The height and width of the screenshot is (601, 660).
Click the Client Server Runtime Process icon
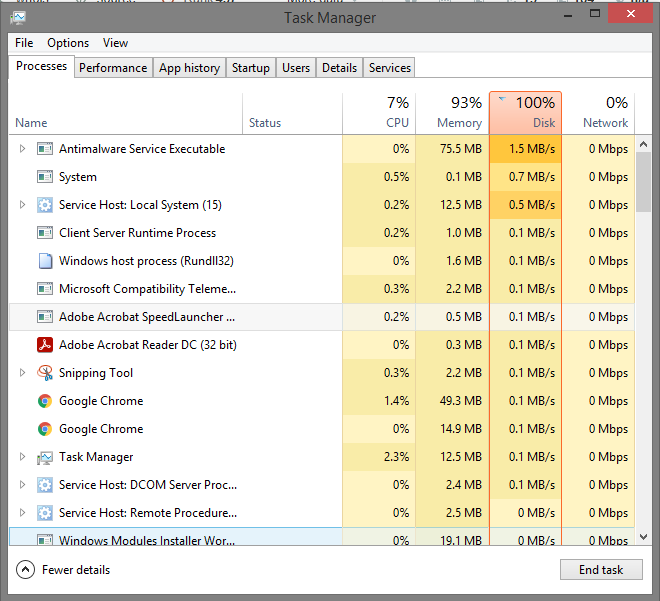(45, 233)
